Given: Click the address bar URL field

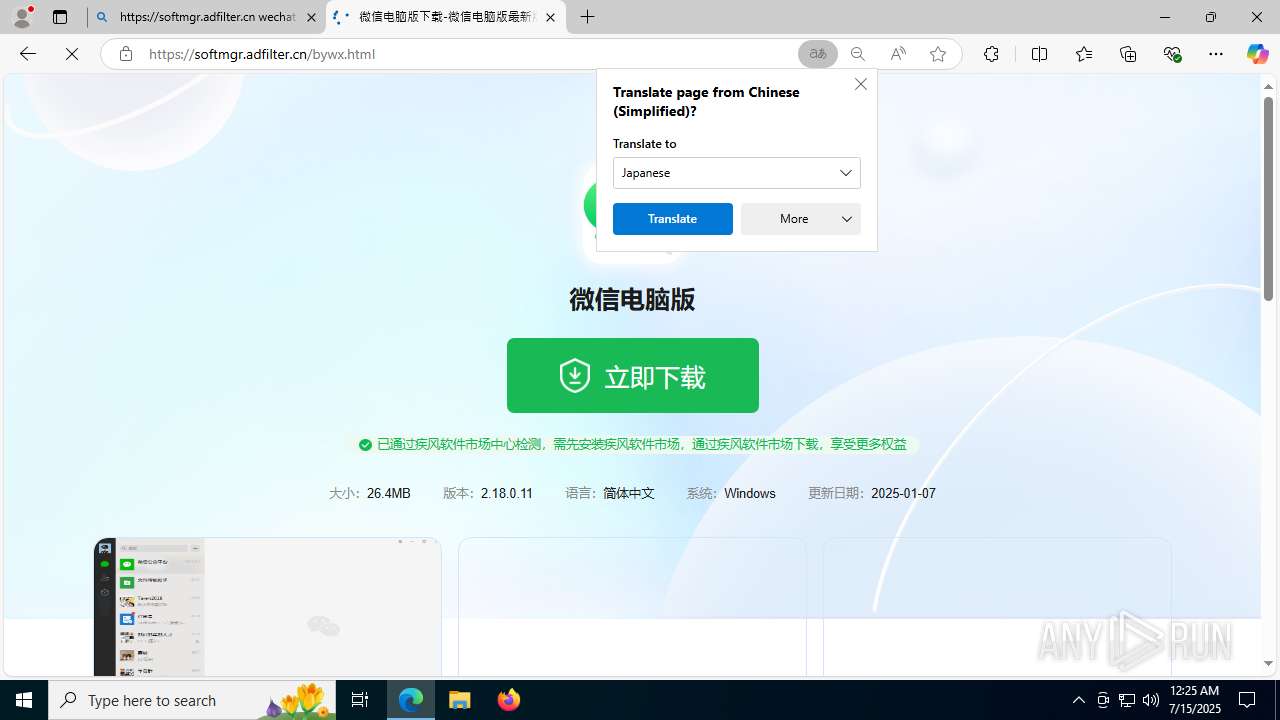Looking at the screenshot, I should pyautogui.click(x=470, y=54).
